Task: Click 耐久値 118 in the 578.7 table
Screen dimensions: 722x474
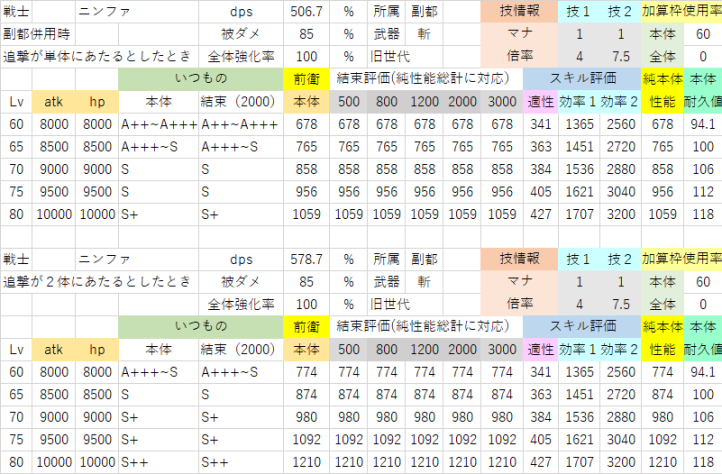Action: click(703, 462)
